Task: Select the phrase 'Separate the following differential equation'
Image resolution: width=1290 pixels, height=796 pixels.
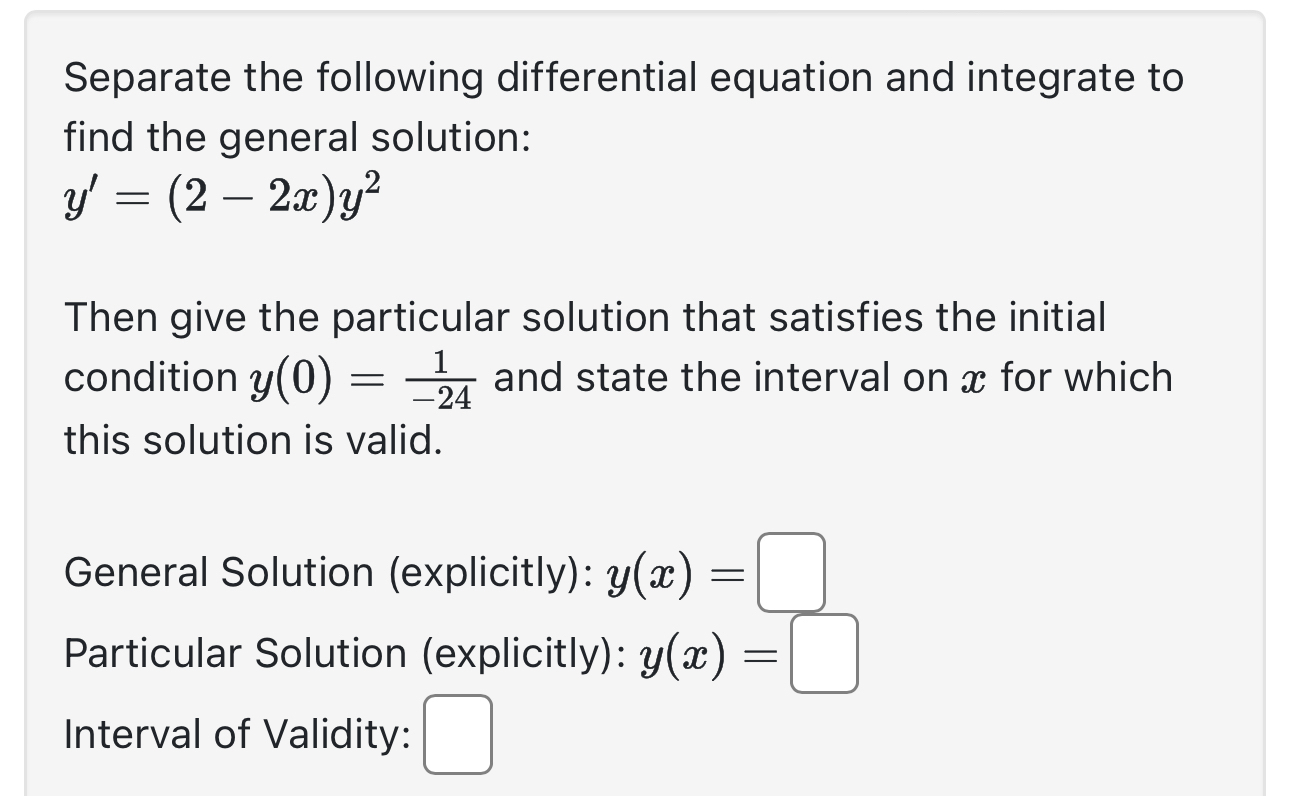Action: [480, 76]
